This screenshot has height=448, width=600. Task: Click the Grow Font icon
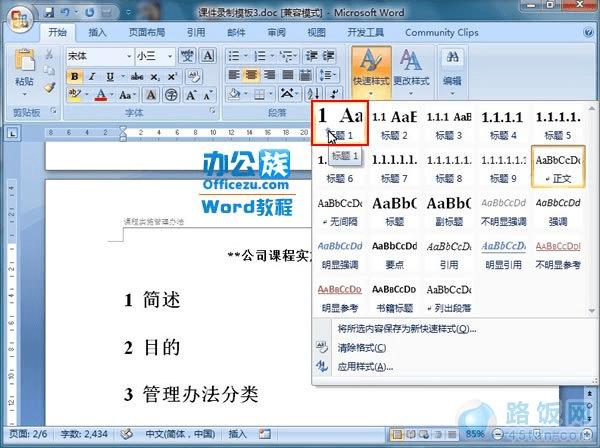pyautogui.click(x=191, y=94)
